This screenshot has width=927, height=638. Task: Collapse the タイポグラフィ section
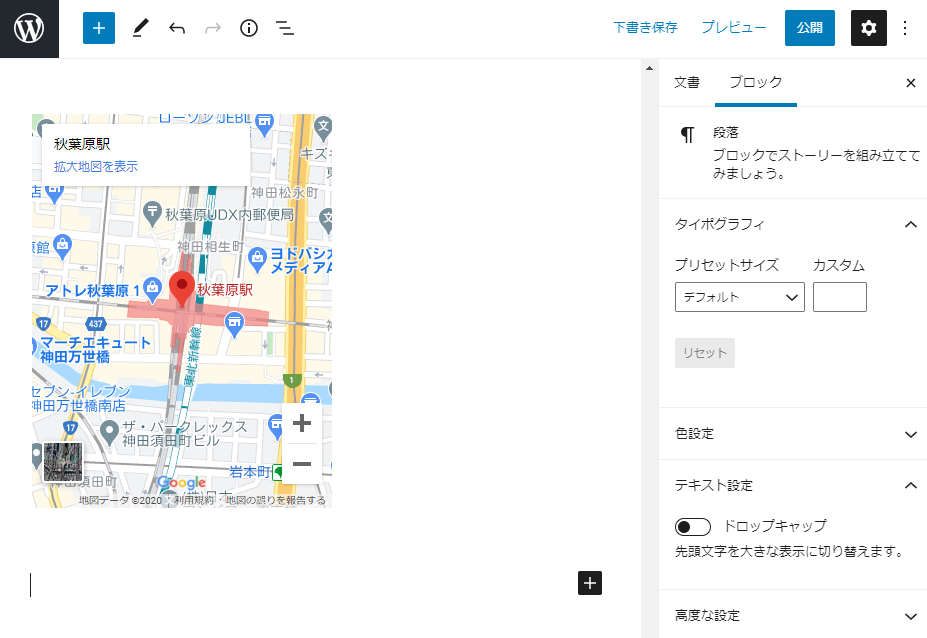(793, 224)
